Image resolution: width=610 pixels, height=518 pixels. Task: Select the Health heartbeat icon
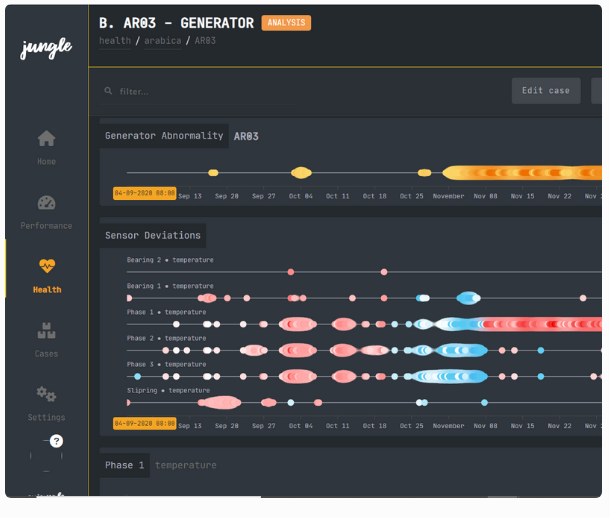46,267
